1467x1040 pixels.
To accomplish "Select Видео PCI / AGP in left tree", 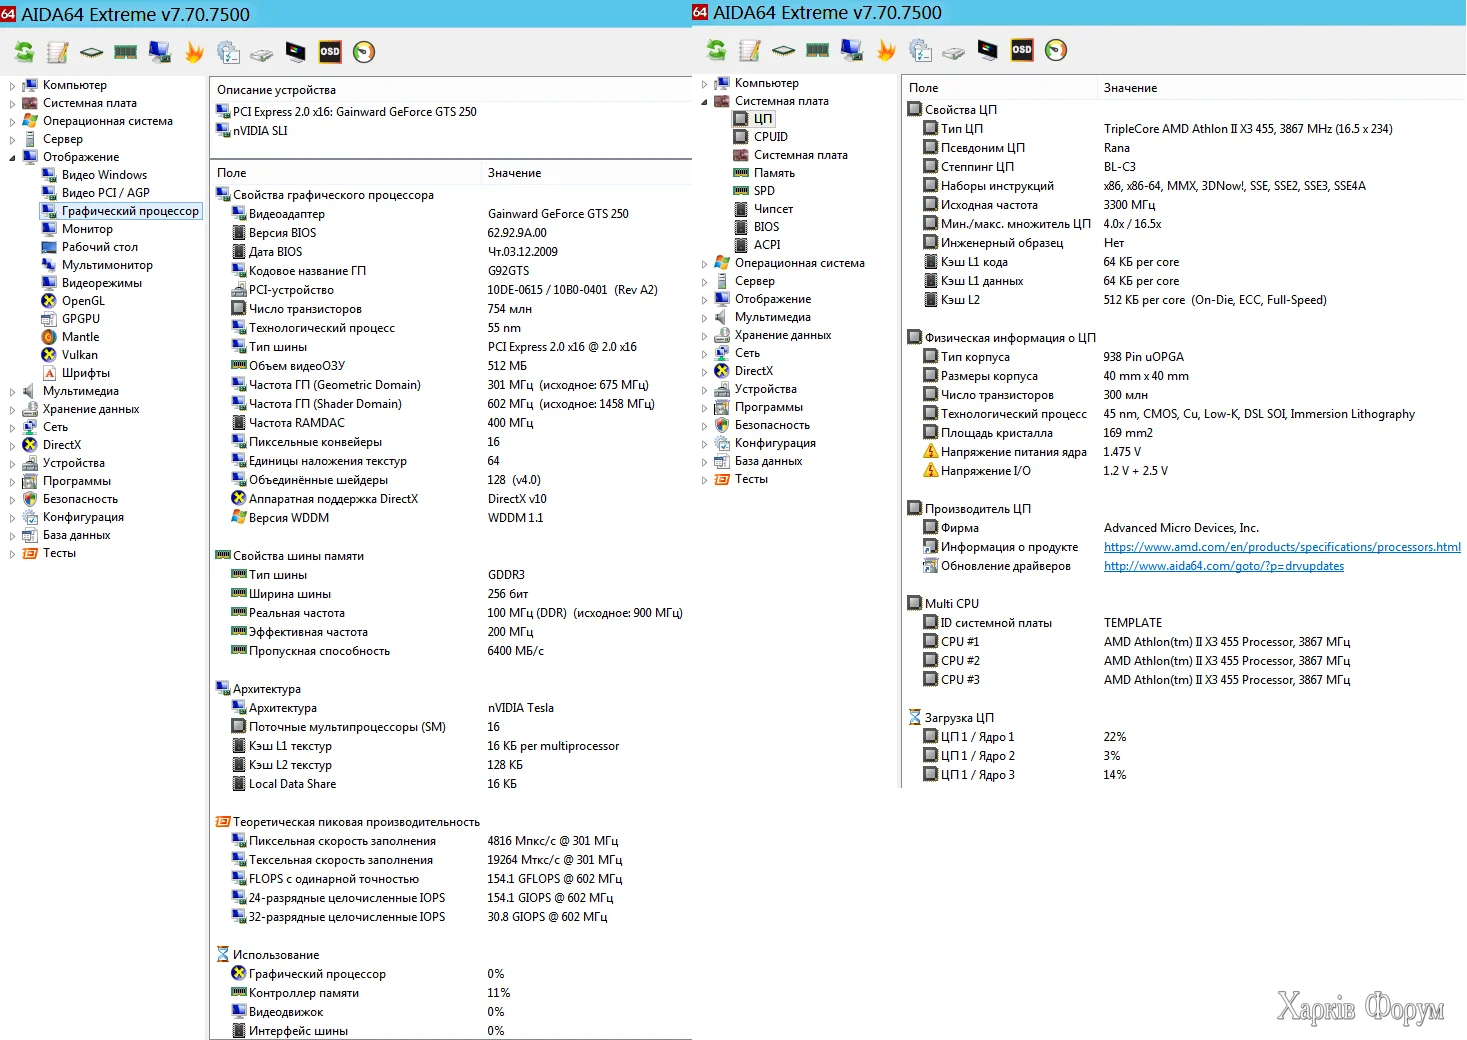I will (106, 193).
